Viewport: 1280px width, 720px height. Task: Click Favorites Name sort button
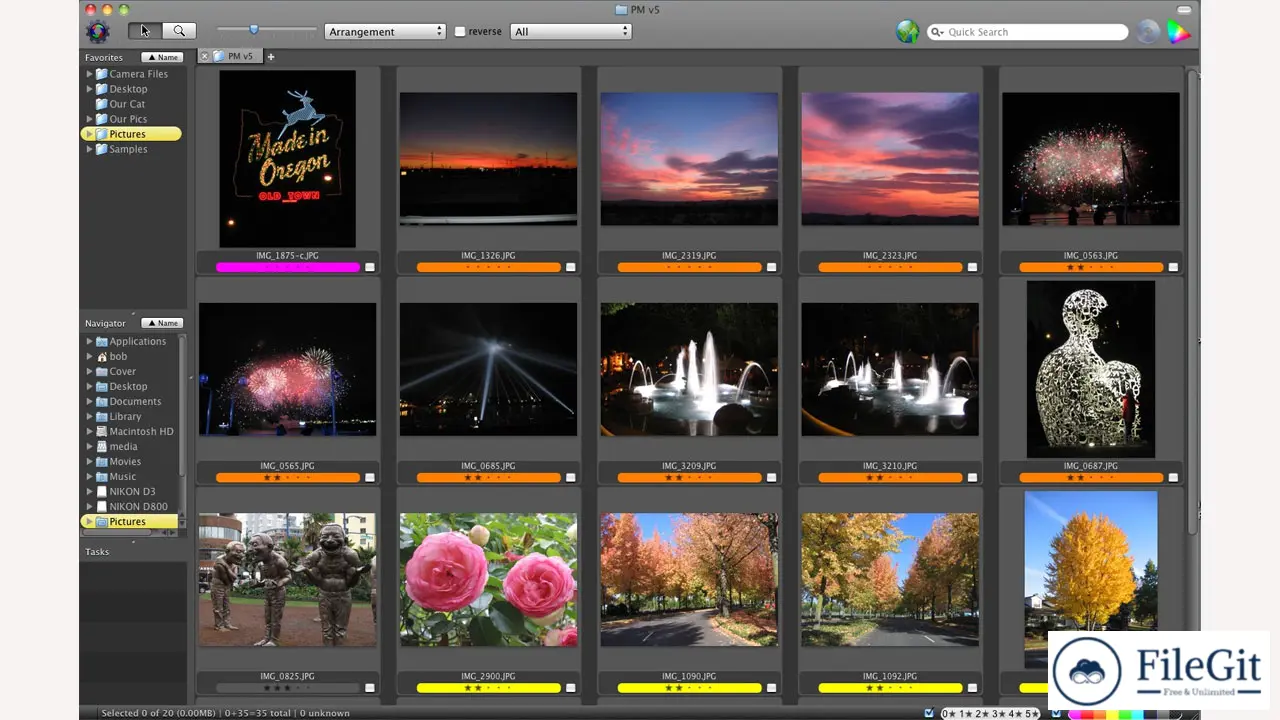(x=162, y=57)
